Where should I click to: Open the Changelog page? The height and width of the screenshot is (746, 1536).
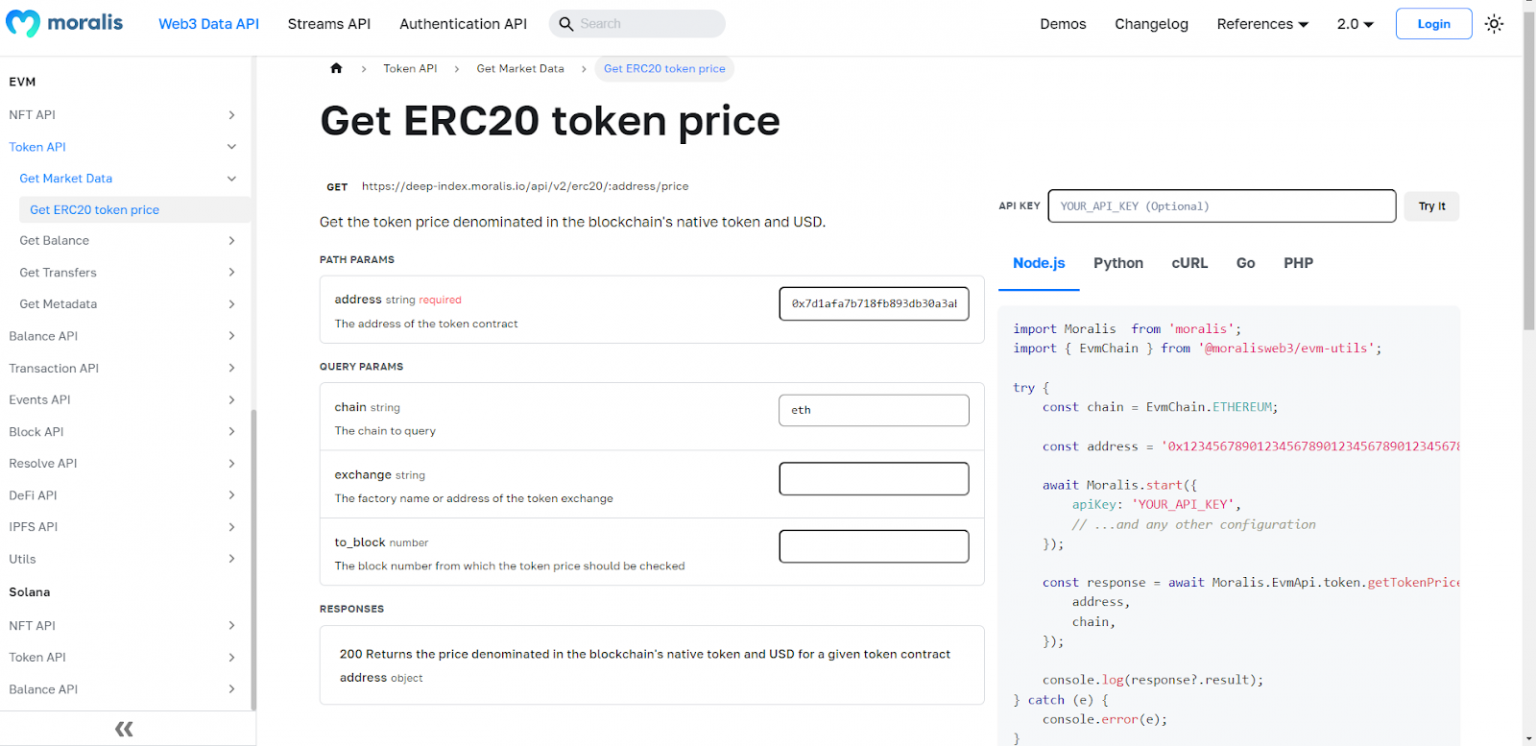pos(1151,23)
